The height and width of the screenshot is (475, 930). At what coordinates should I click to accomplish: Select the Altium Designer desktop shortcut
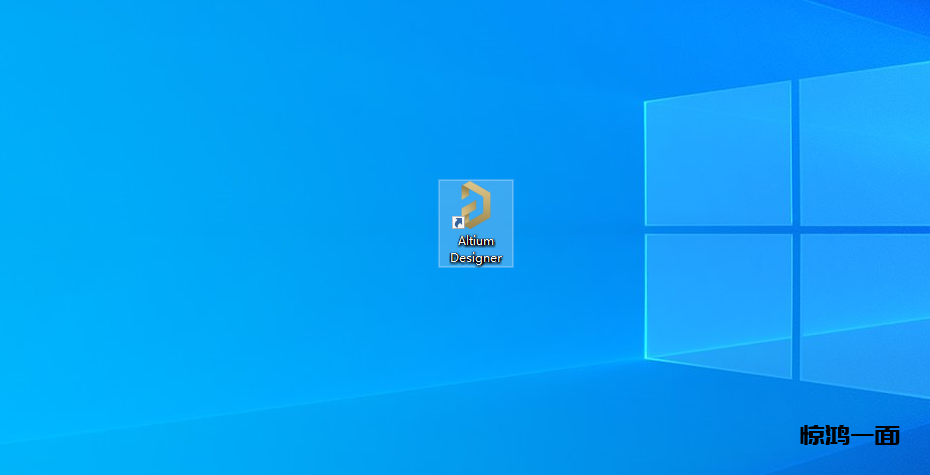pyautogui.click(x=476, y=223)
